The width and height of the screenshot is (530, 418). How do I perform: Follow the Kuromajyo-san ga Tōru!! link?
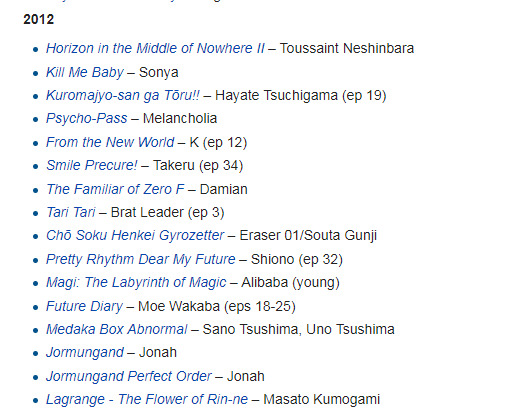[x=123, y=96]
